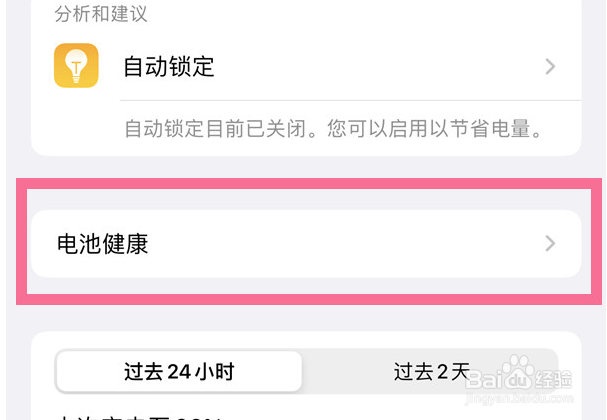
Task: Tap the chevron arrow beside 电池健康
Action: pos(550,243)
